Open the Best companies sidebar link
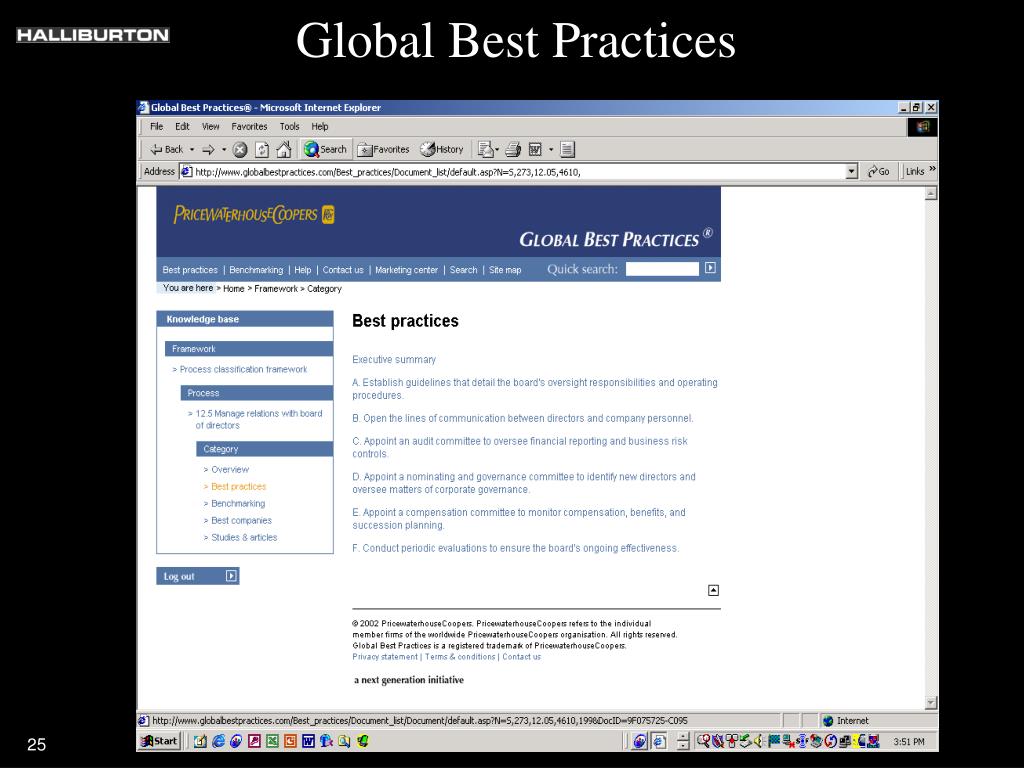Viewport: 1024px width, 768px height. click(x=241, y=520)
